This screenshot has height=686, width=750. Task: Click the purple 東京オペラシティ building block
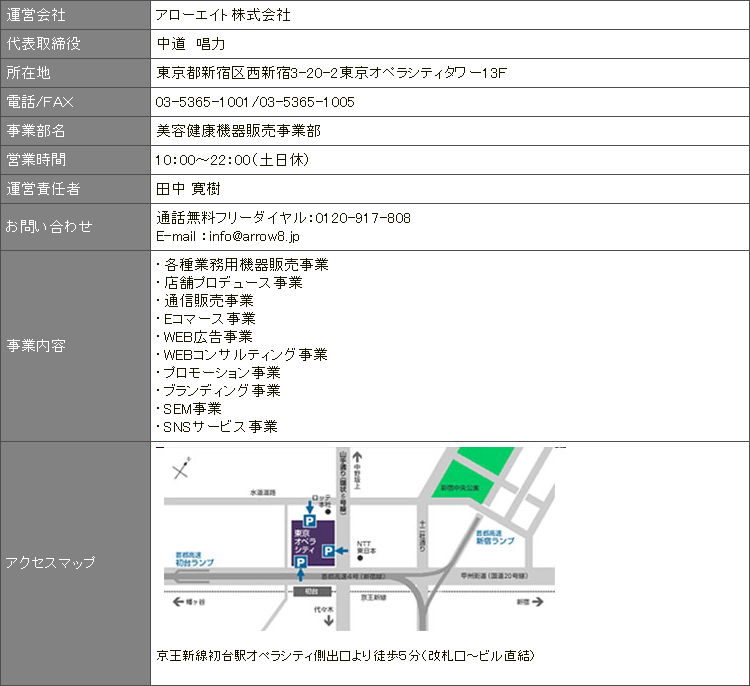pos(313,543)
